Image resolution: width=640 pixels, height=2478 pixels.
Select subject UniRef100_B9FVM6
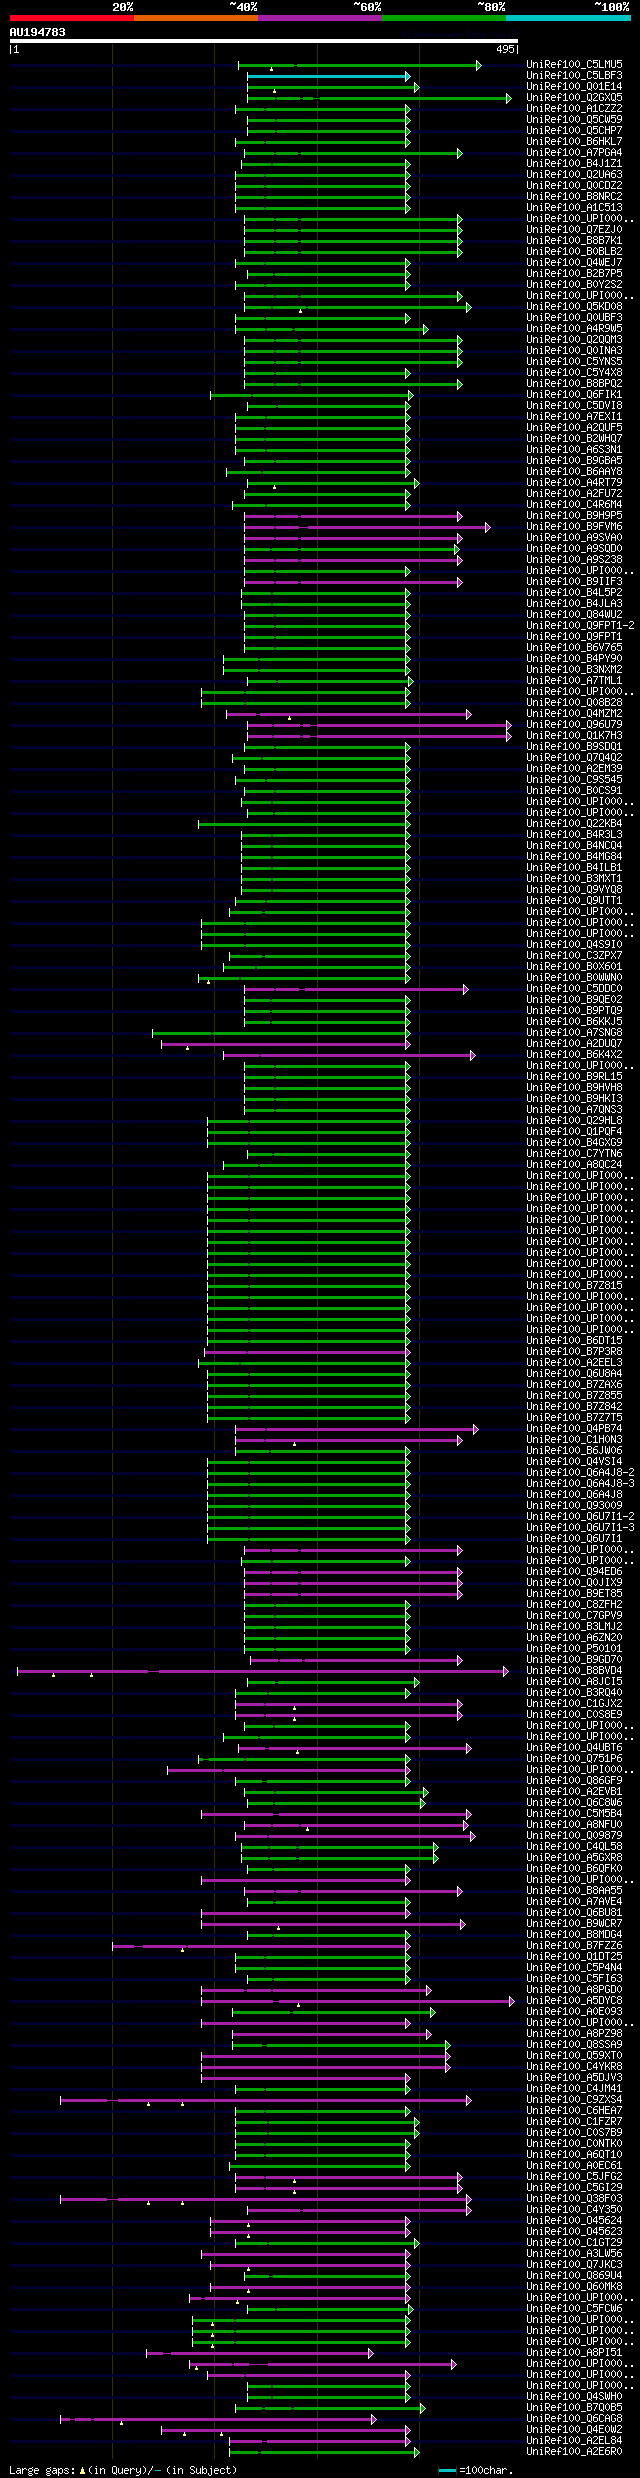(574, 527)
